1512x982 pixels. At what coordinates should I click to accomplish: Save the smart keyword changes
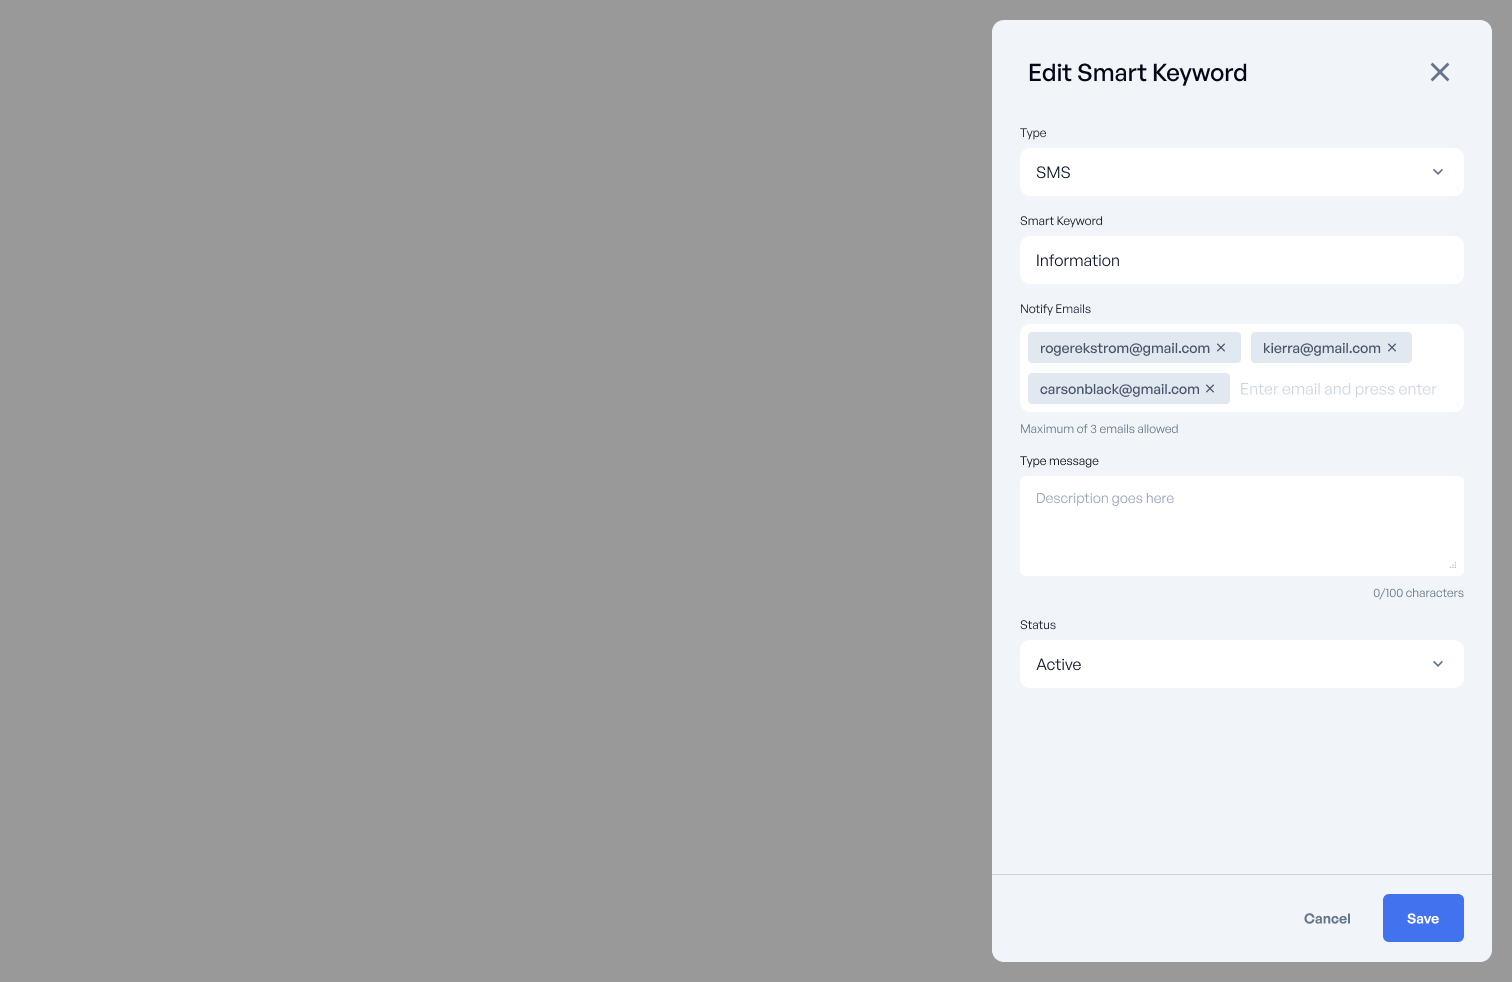pos(1422,918)
